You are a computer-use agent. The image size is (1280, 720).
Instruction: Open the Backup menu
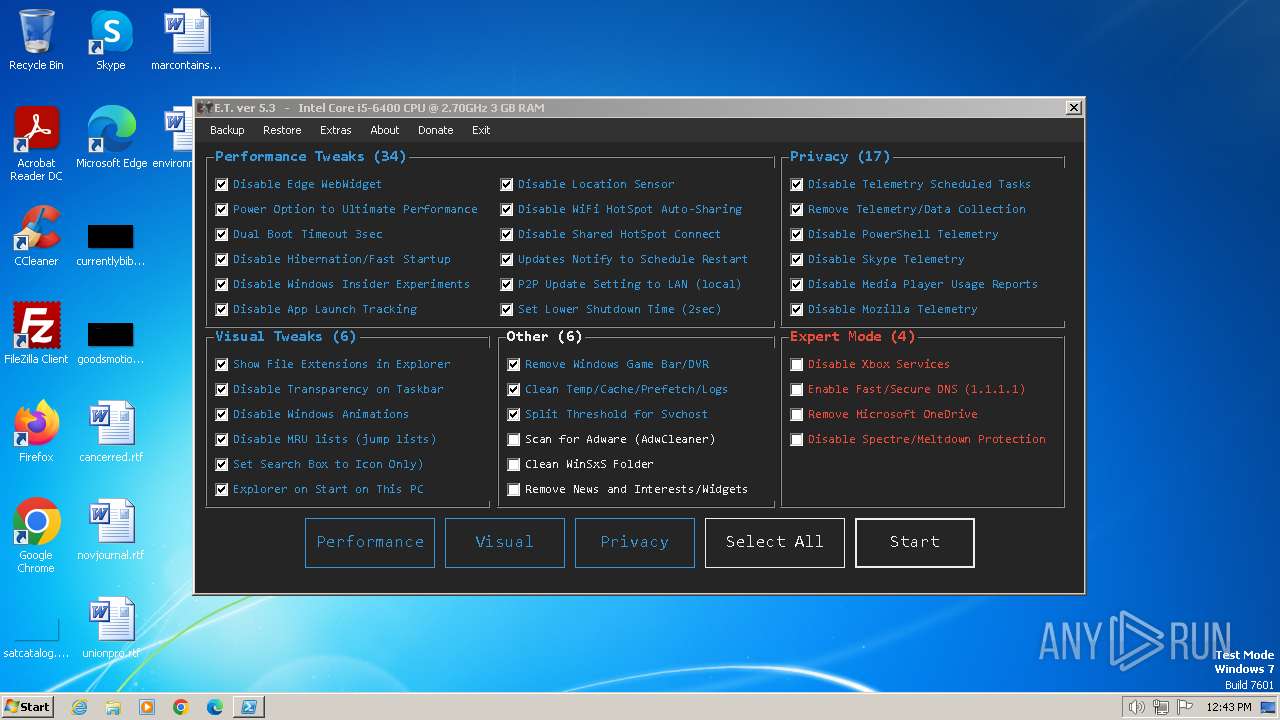(x=227, y=130)
